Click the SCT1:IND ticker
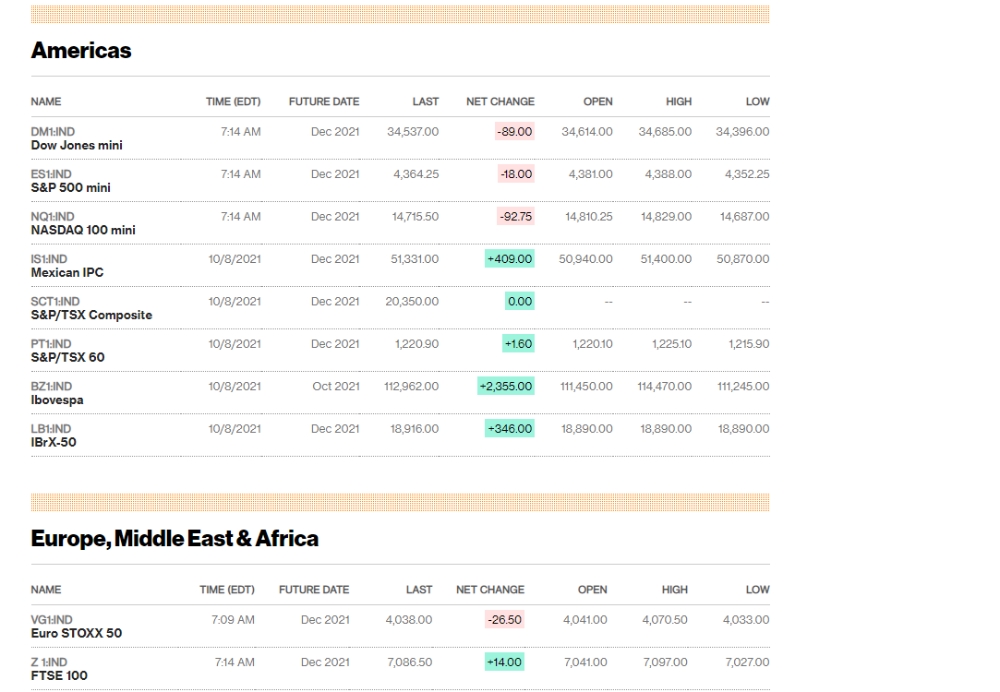Viewport: 1000px width, 692px height. click(x=55, y=302)
